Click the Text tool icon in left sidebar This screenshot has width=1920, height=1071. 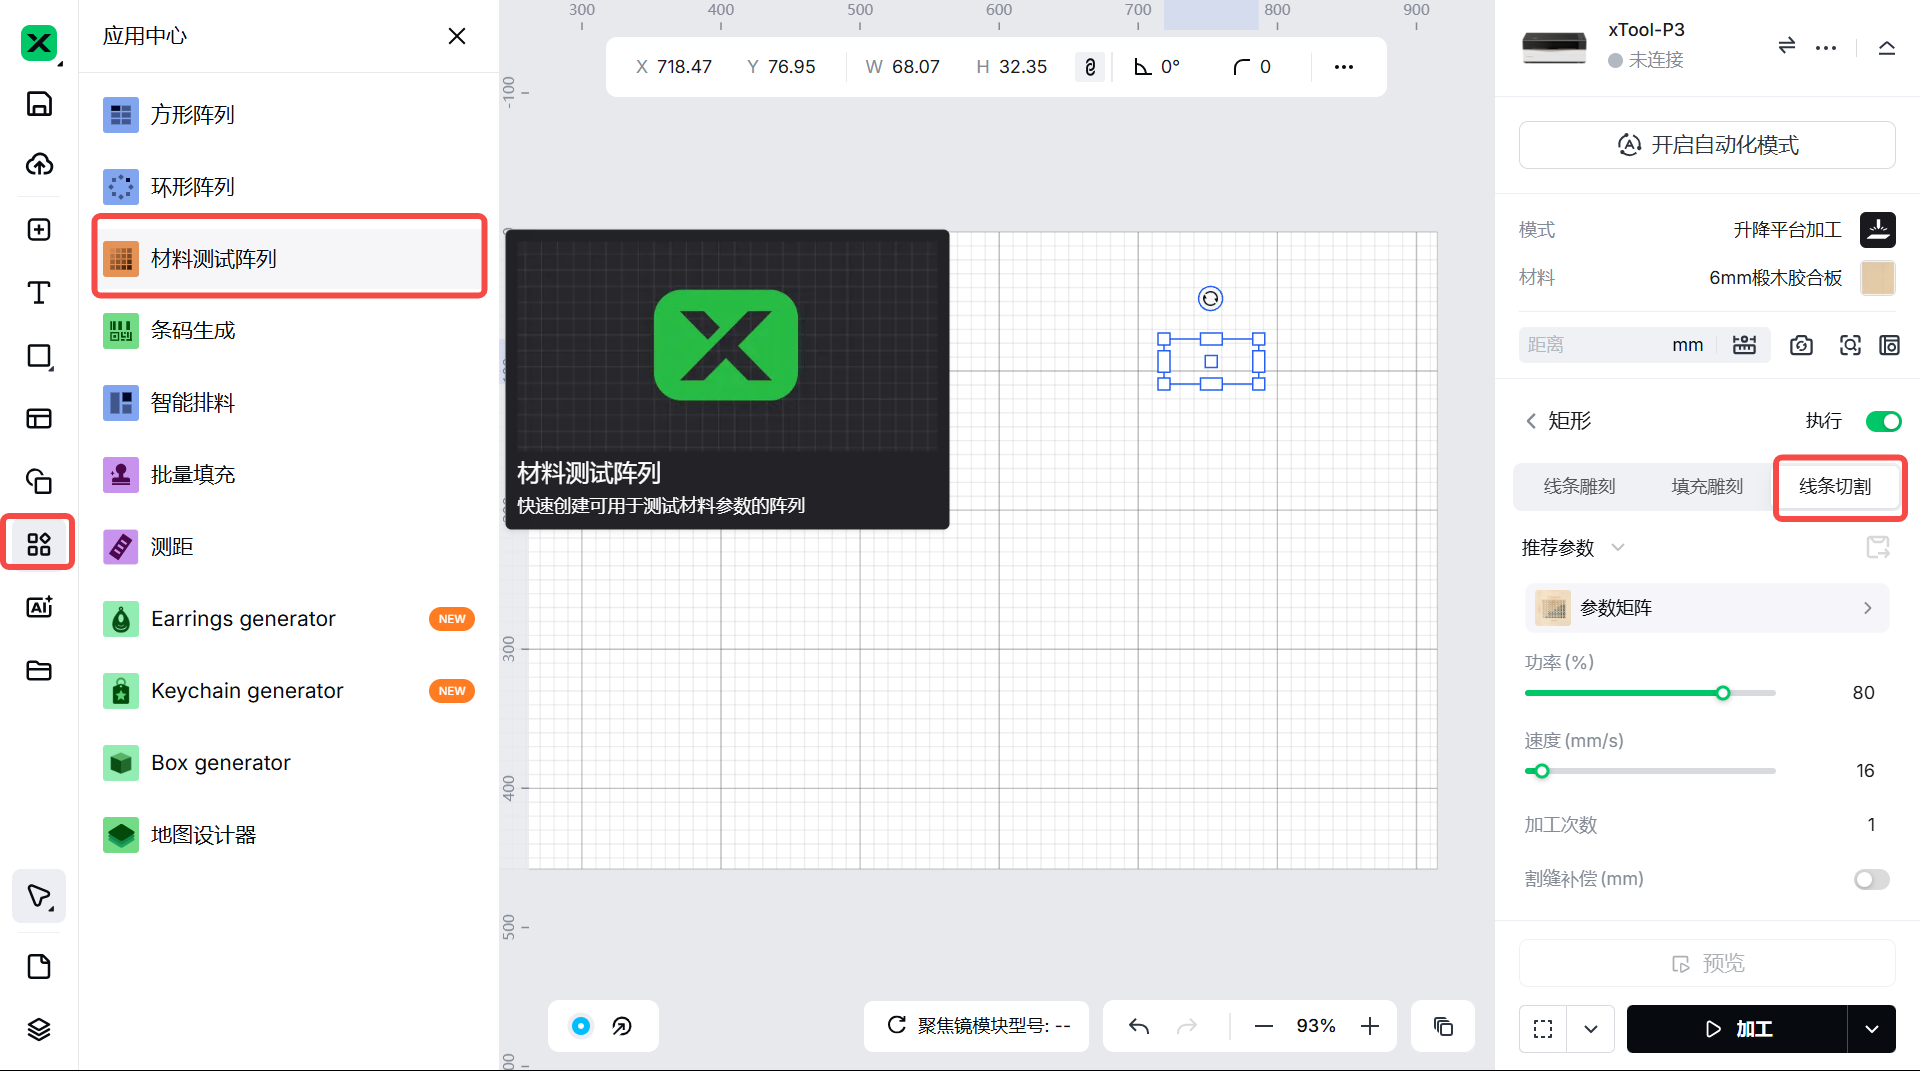point(39,293)
